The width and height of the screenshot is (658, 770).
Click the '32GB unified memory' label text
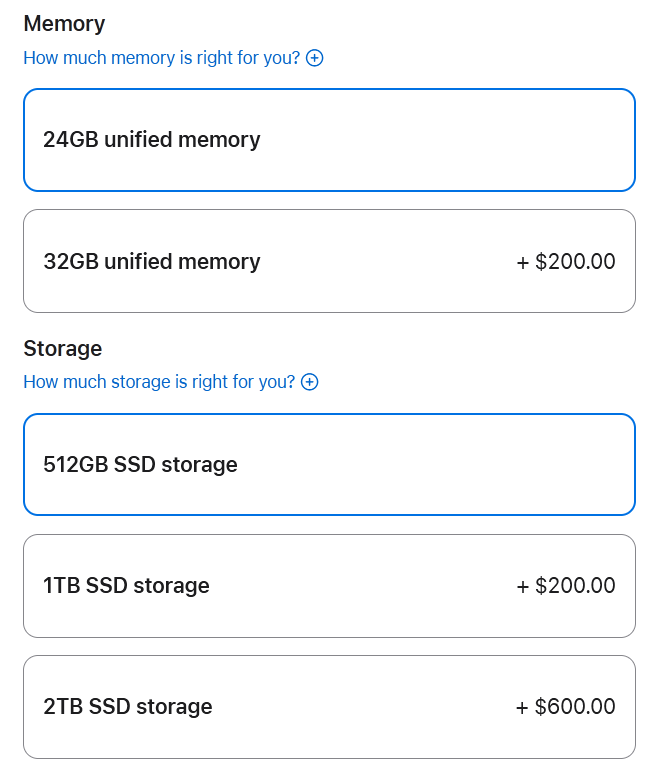click(152, 261)
